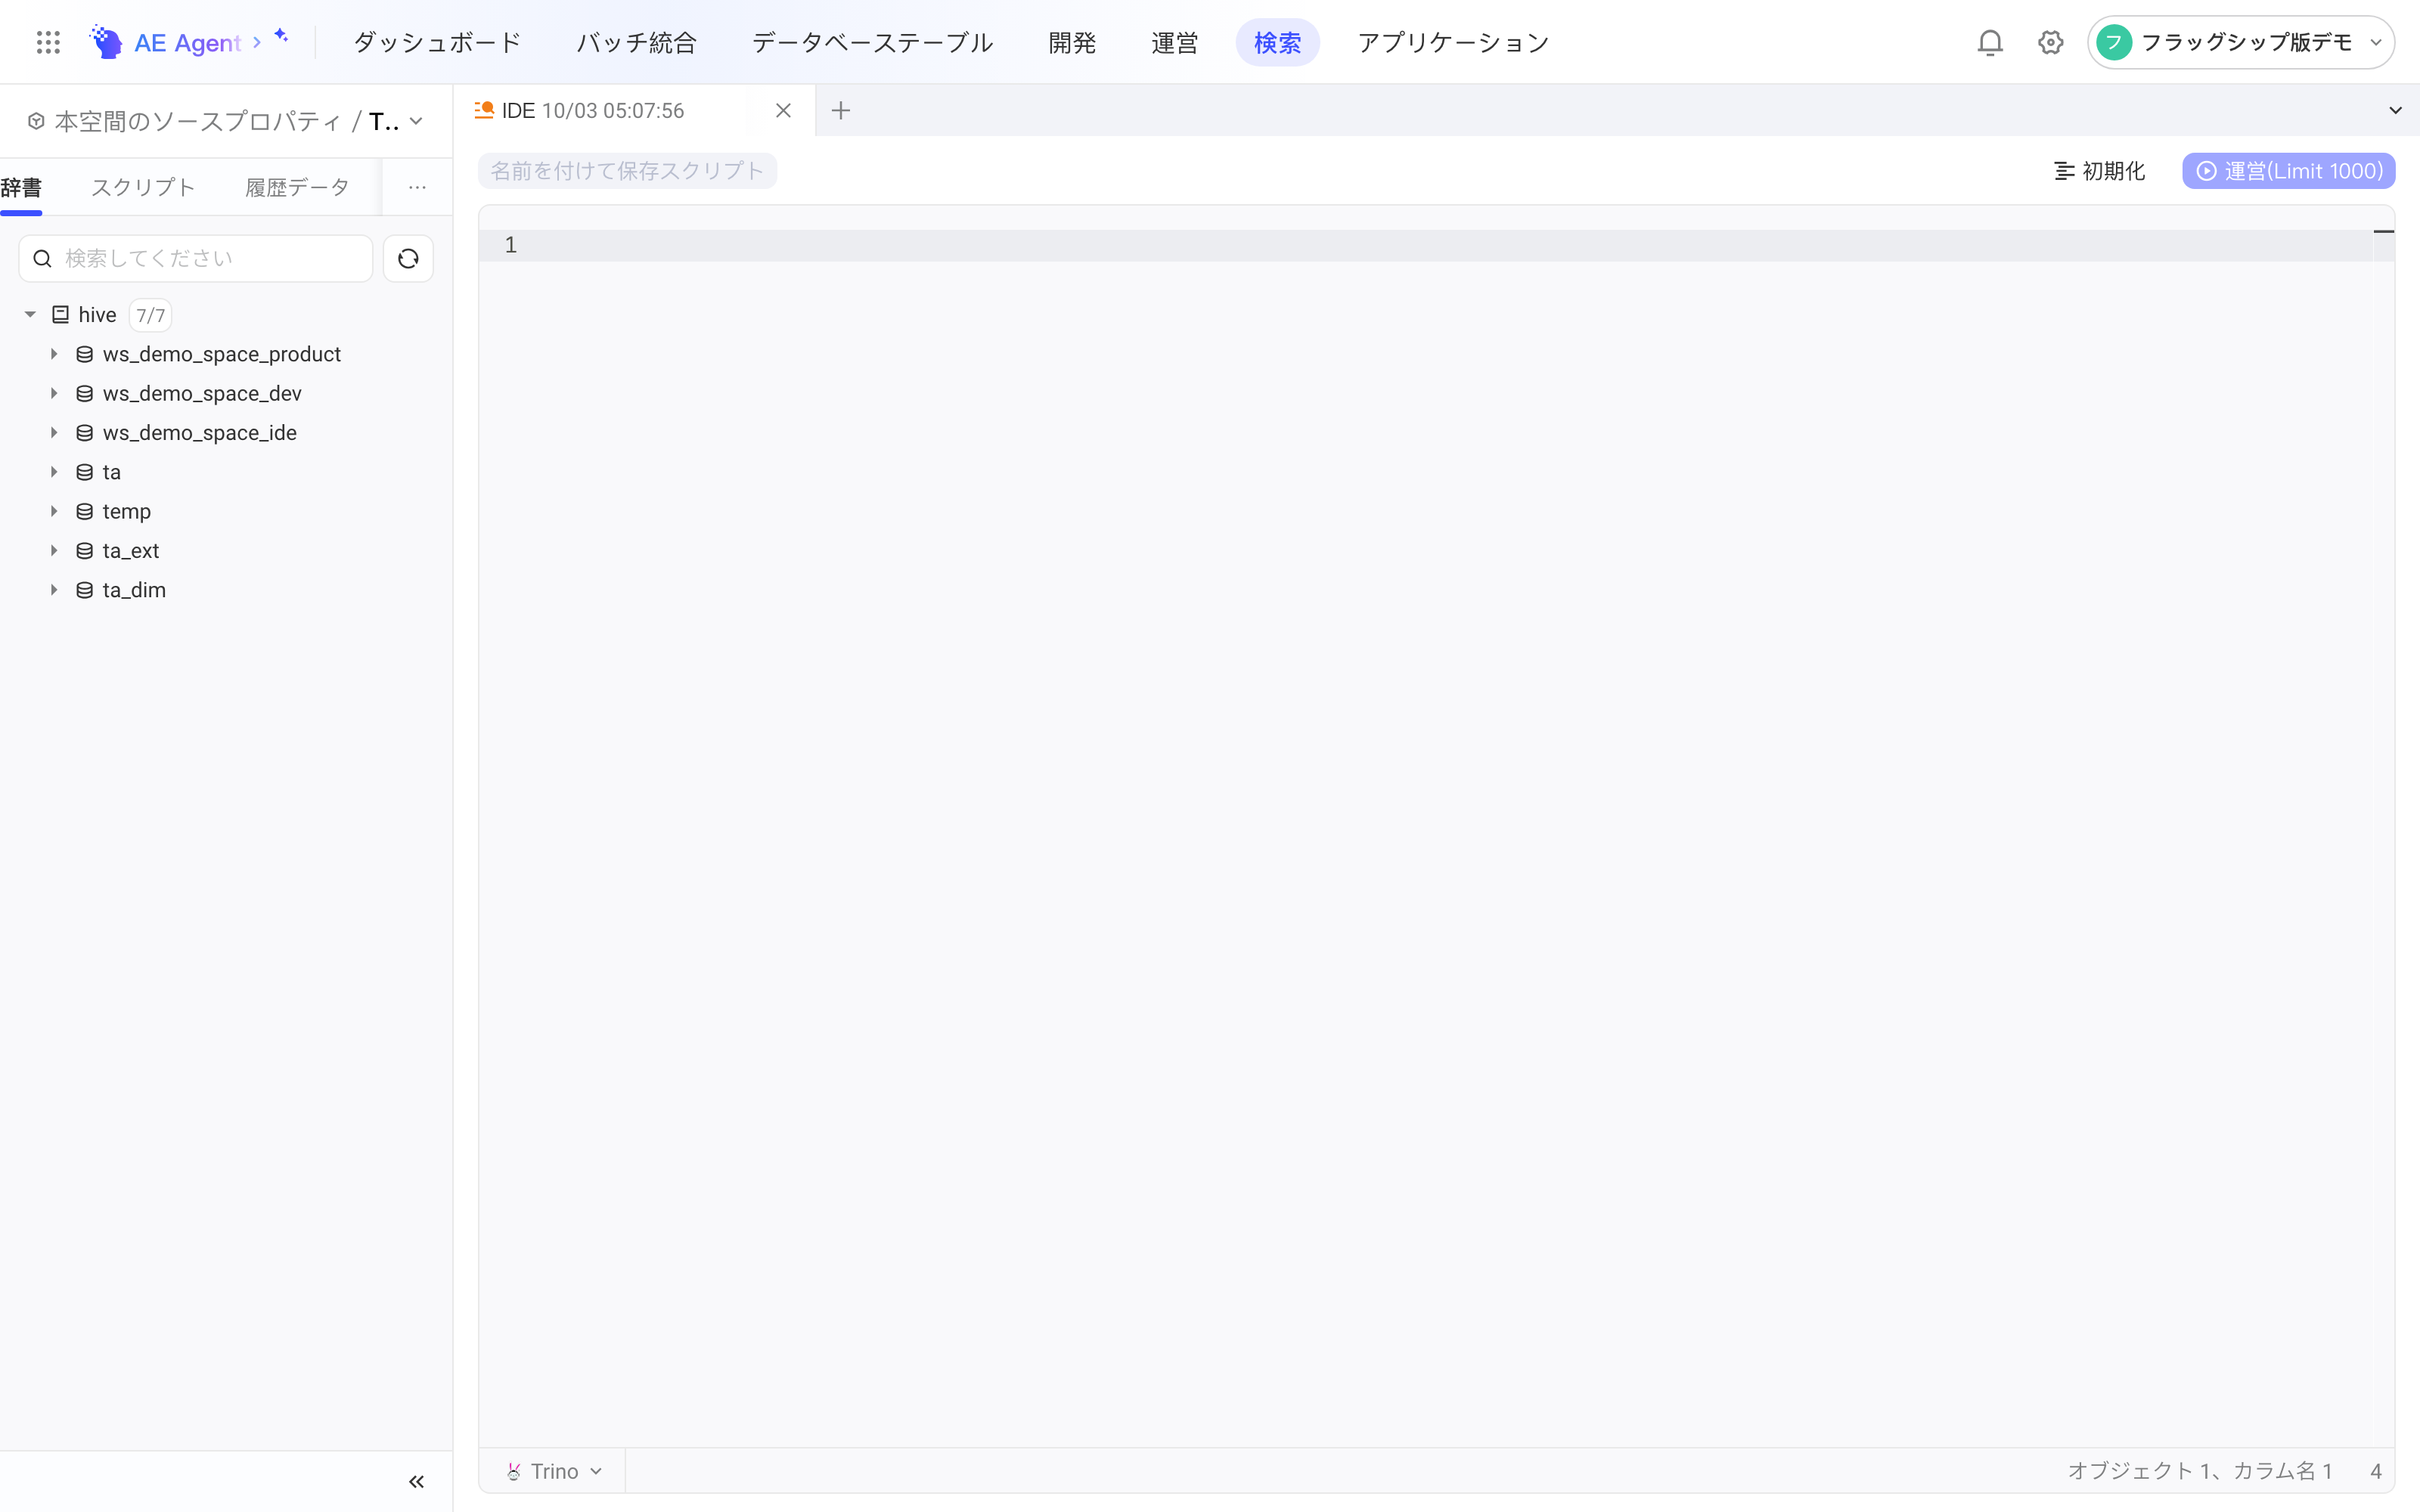Collapse the hive tree node
The image size is (2420, 1512).
pyautogui.click(x=30, y=315)
